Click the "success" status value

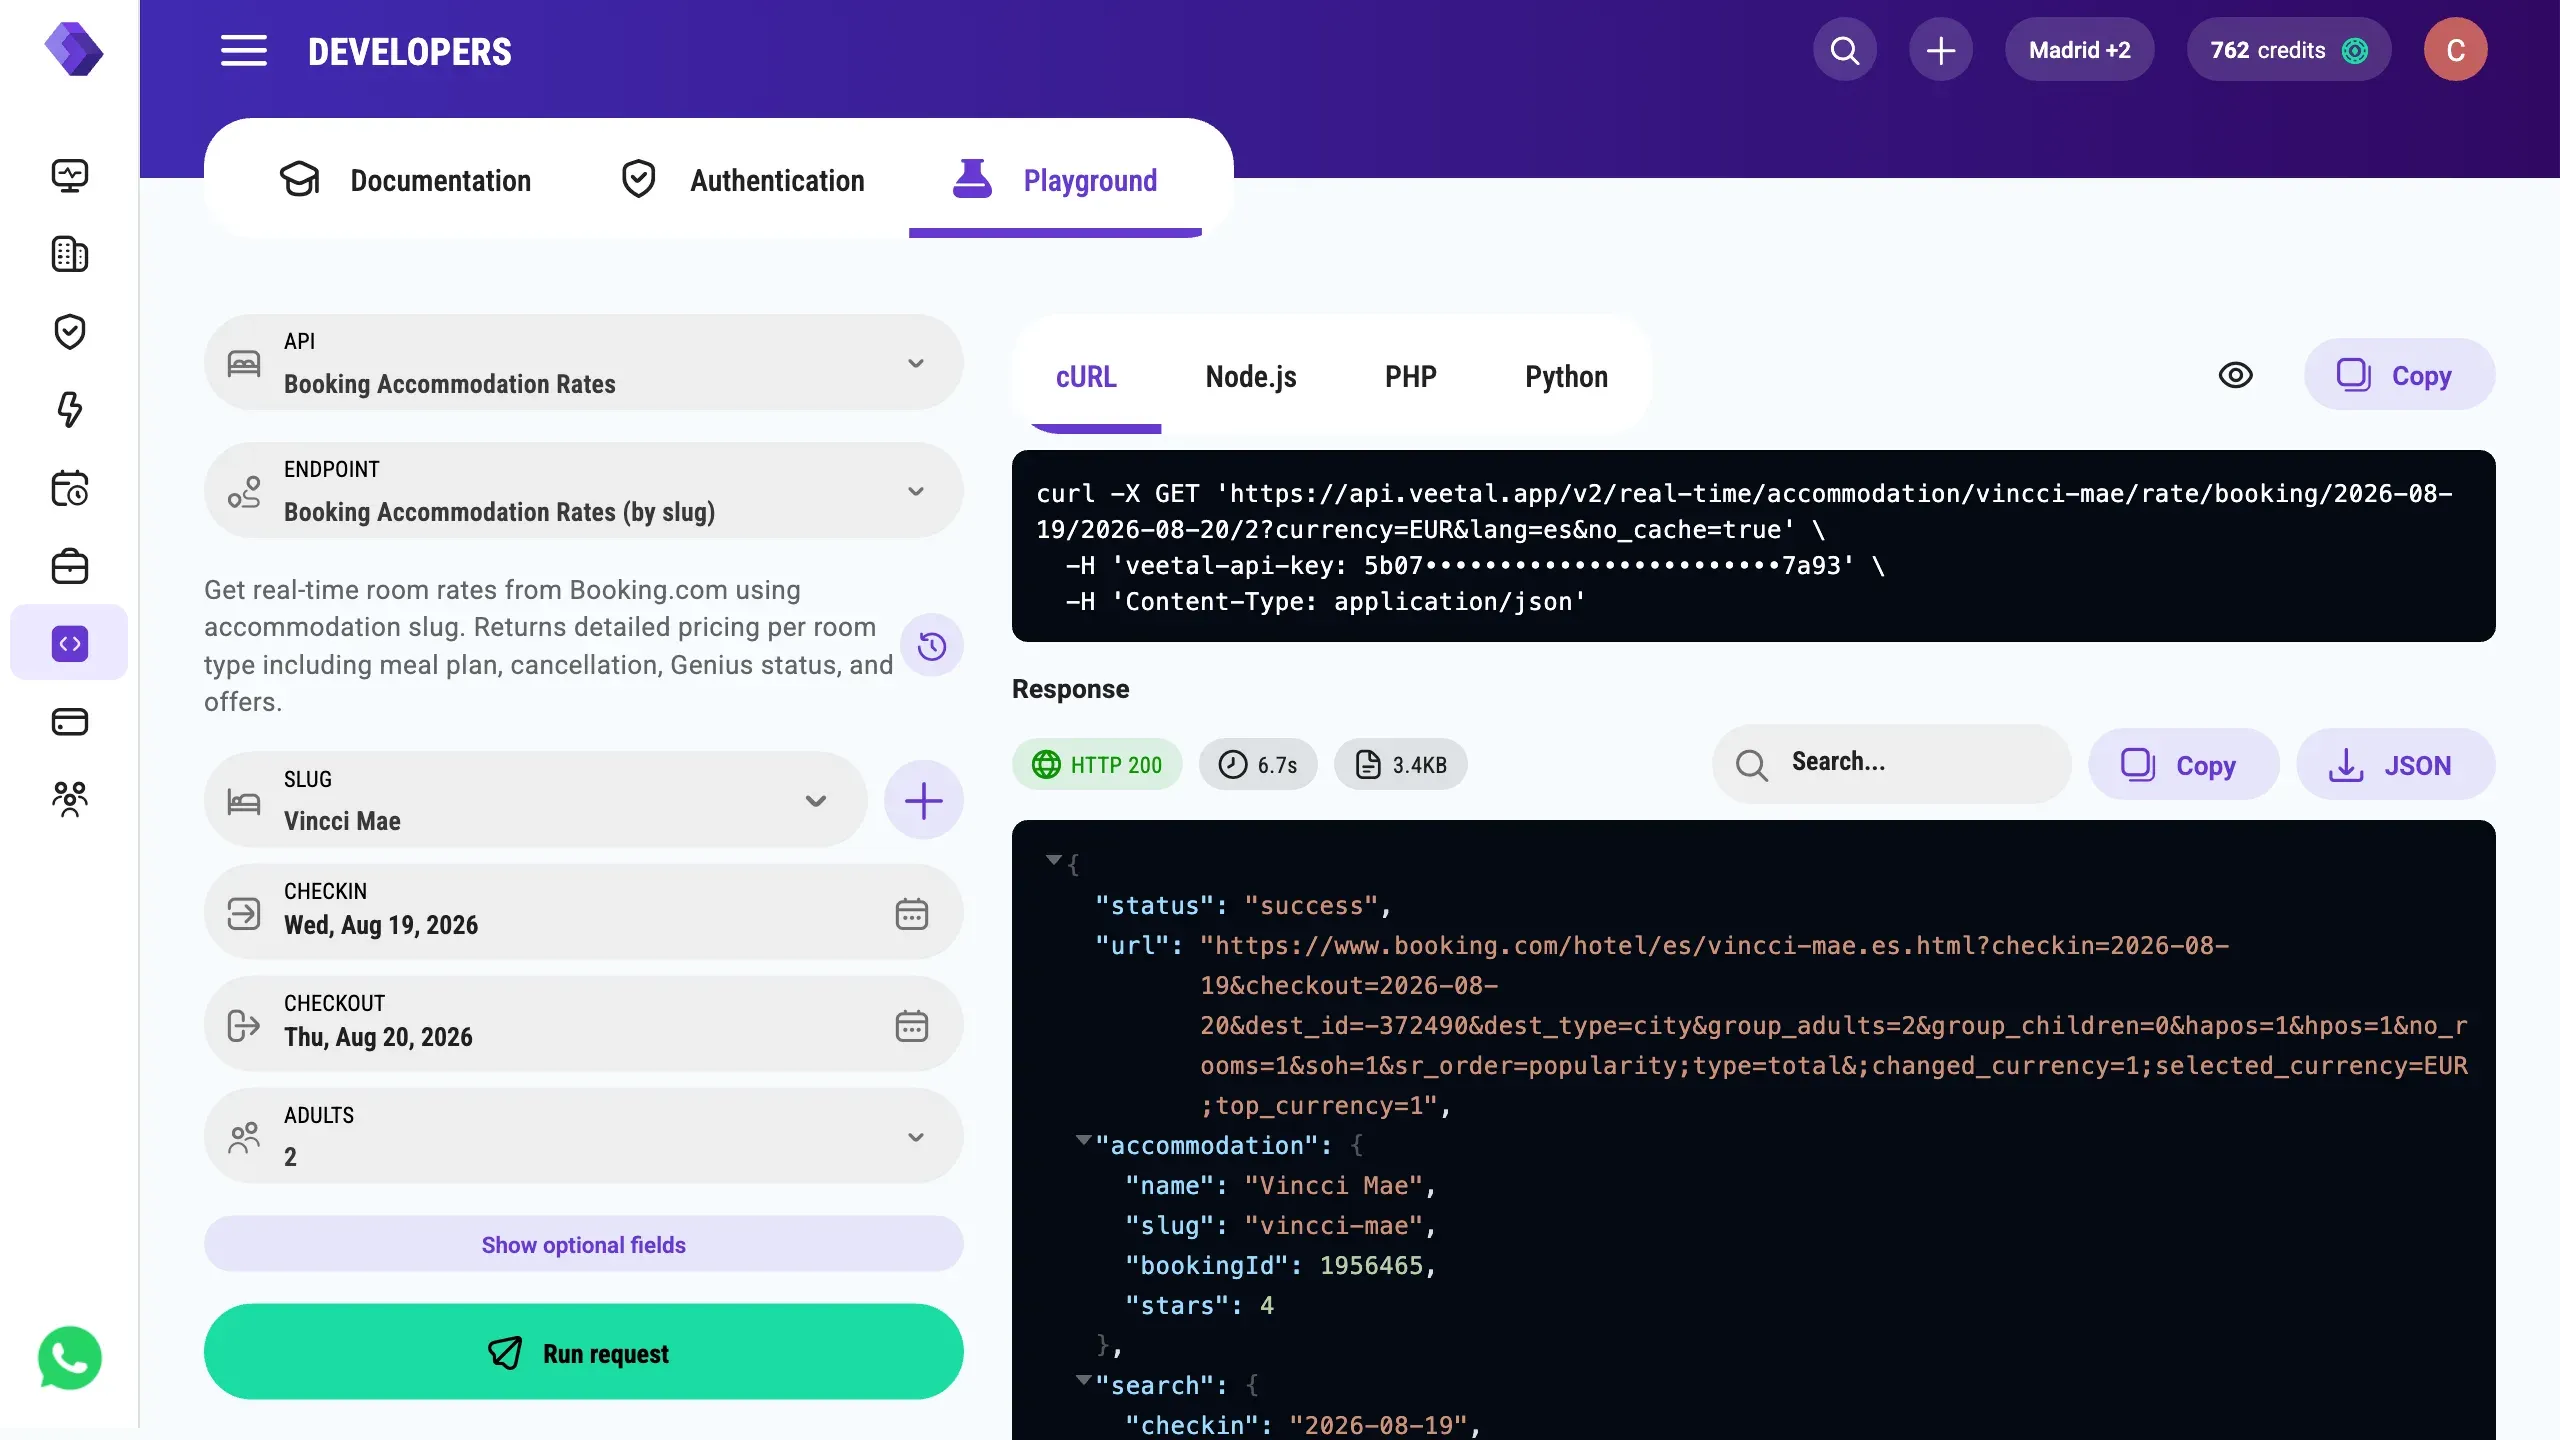click(1311, 905)
